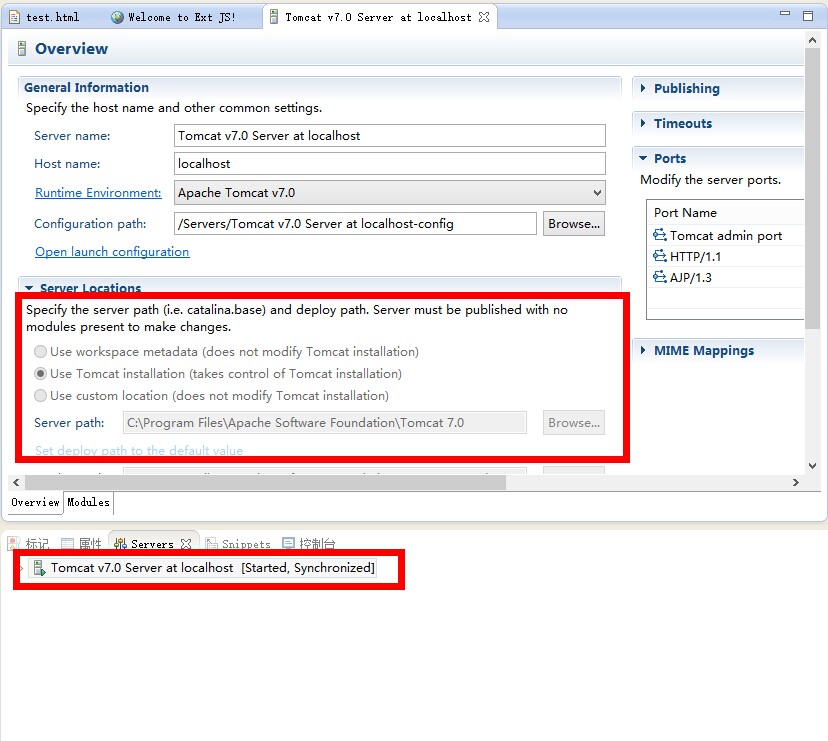
Task: Click the test.html file icon in tab
Action: [15, 17]
